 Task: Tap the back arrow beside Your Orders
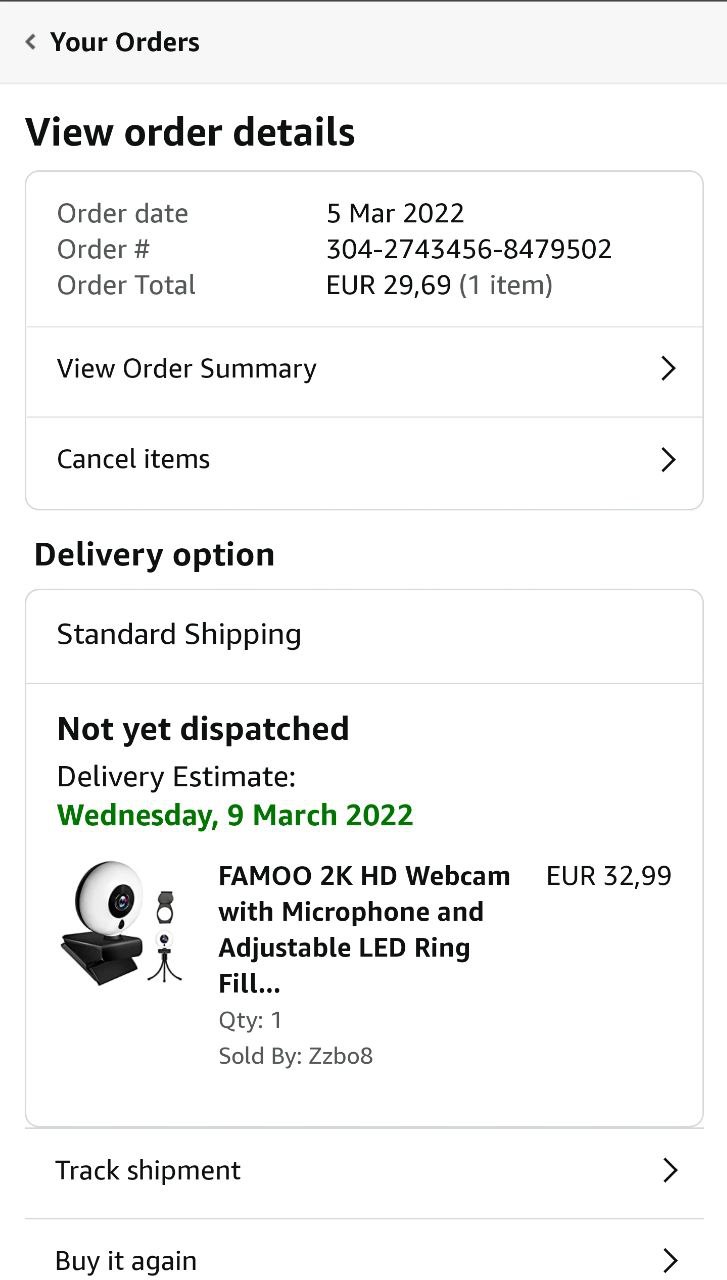tap(31, 42)
